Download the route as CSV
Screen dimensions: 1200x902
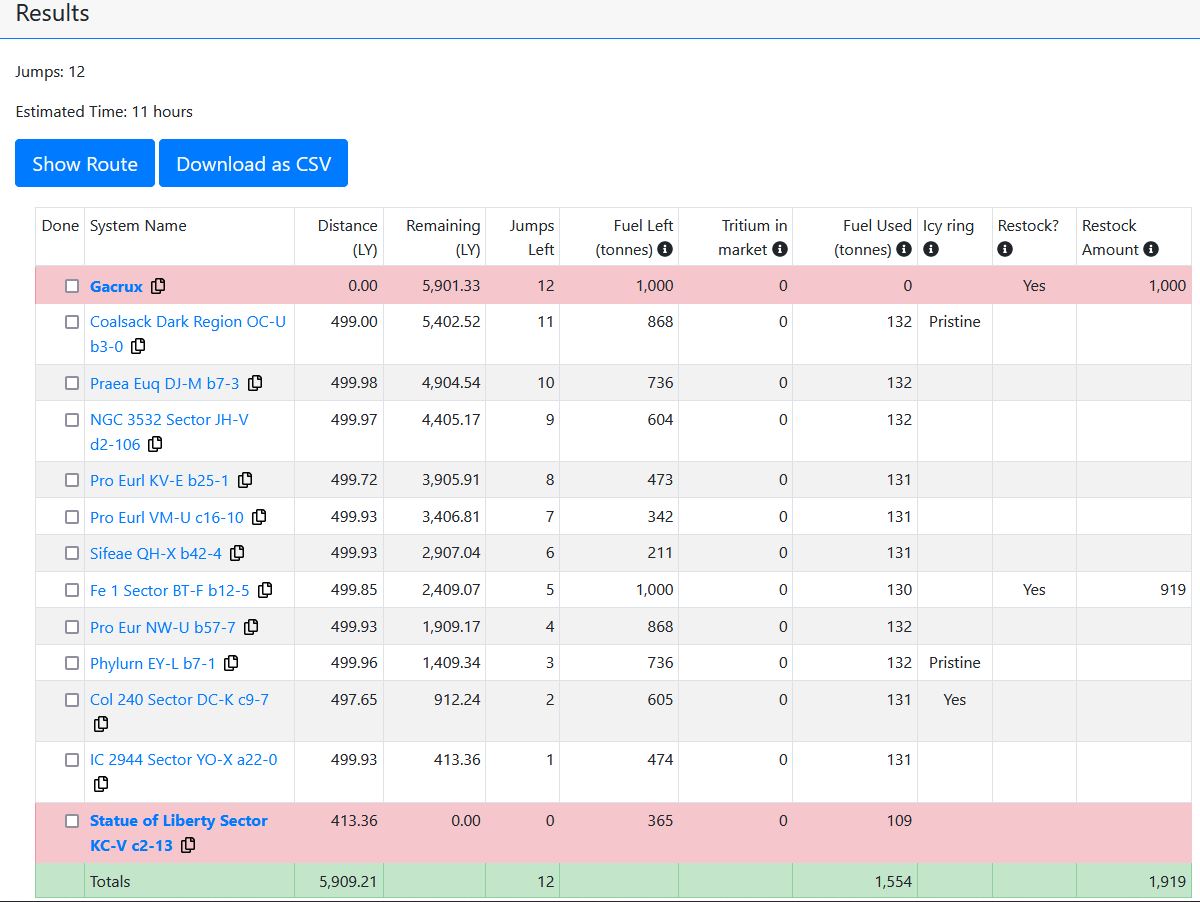(x=253, y=164)
